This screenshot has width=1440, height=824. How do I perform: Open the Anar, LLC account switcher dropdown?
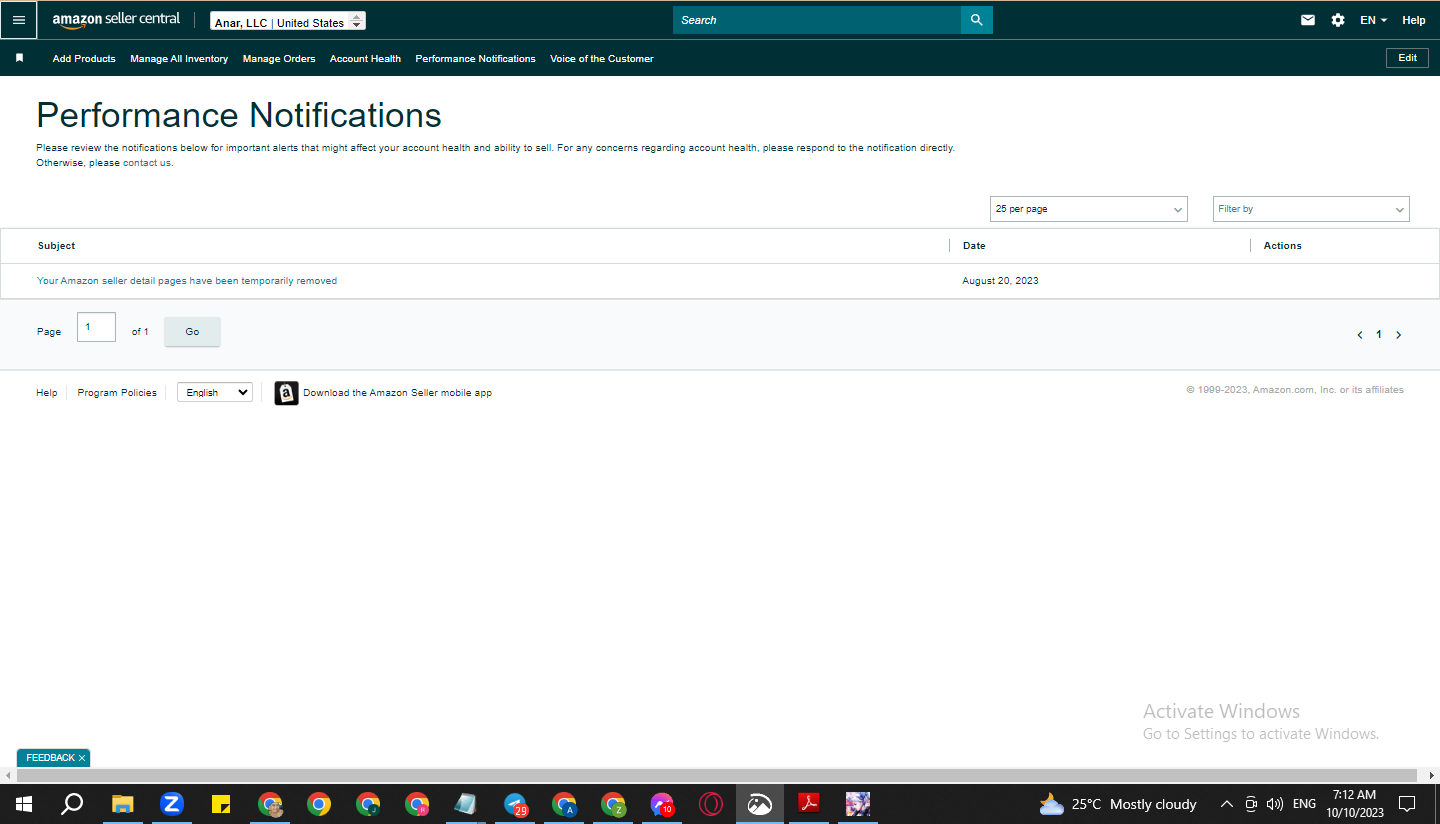coord(288,21)
